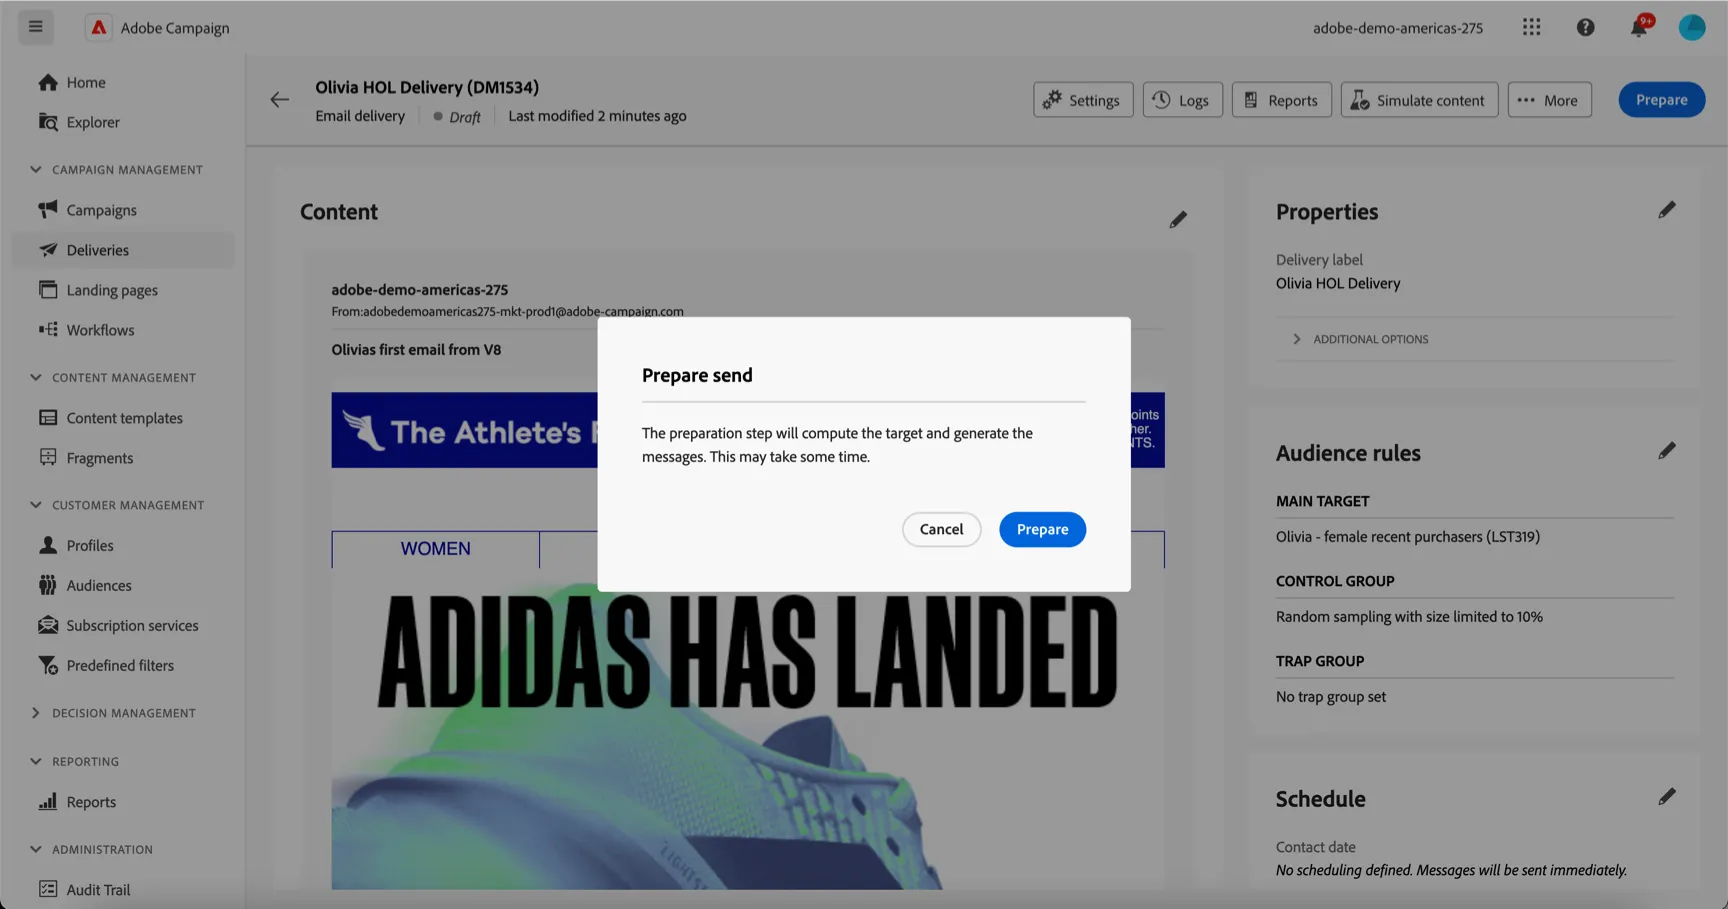This screenshot has height=909, width=1728.
Task: Open Subscription services in the sidebar
Action: pos(124,625)
